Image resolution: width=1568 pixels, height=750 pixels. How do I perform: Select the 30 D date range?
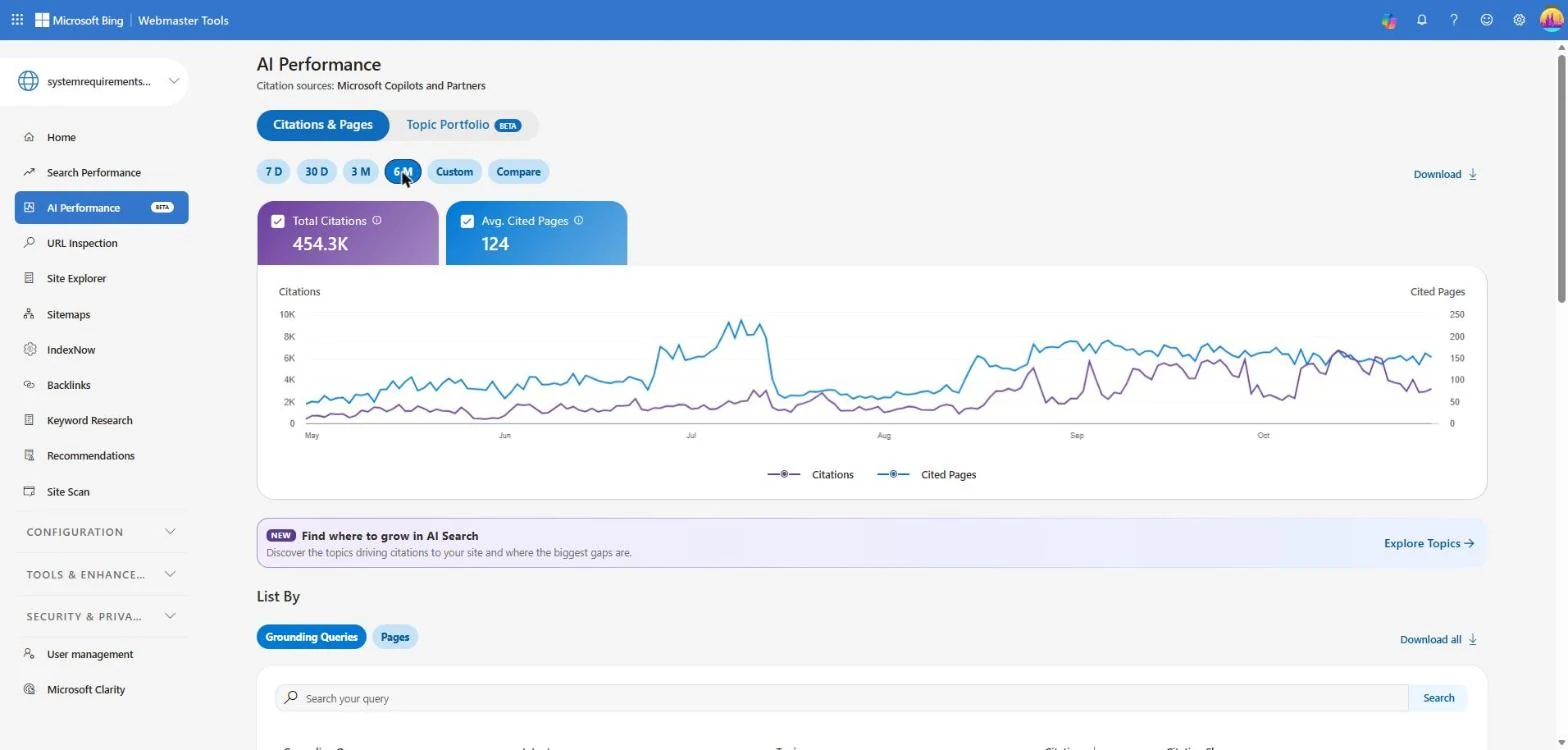tap(317, 172)
